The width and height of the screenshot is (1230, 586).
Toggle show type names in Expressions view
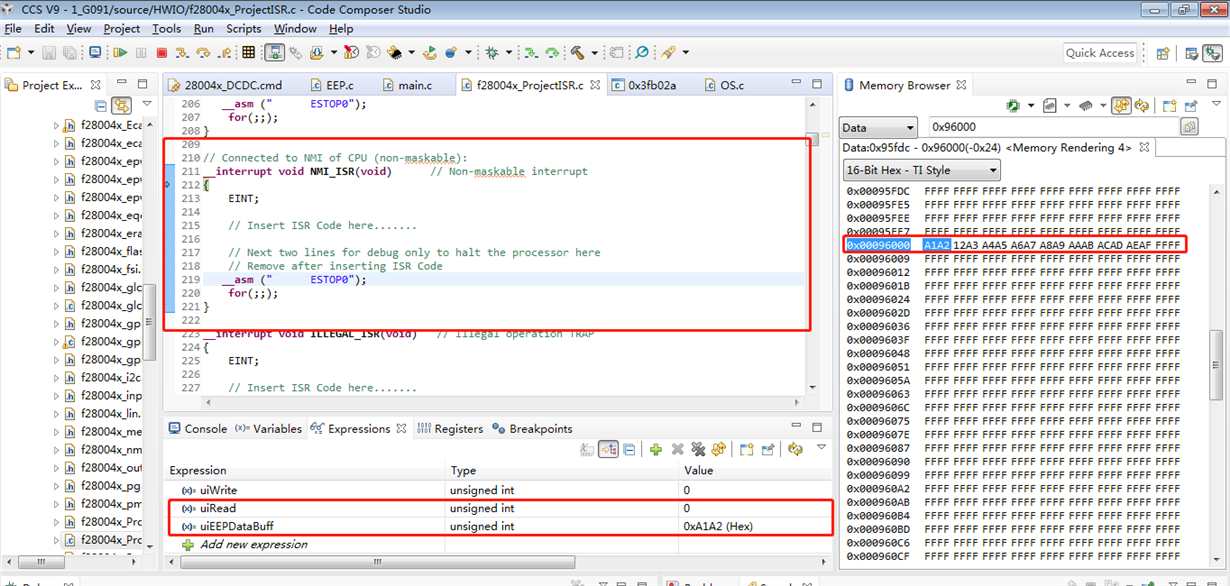587,450
